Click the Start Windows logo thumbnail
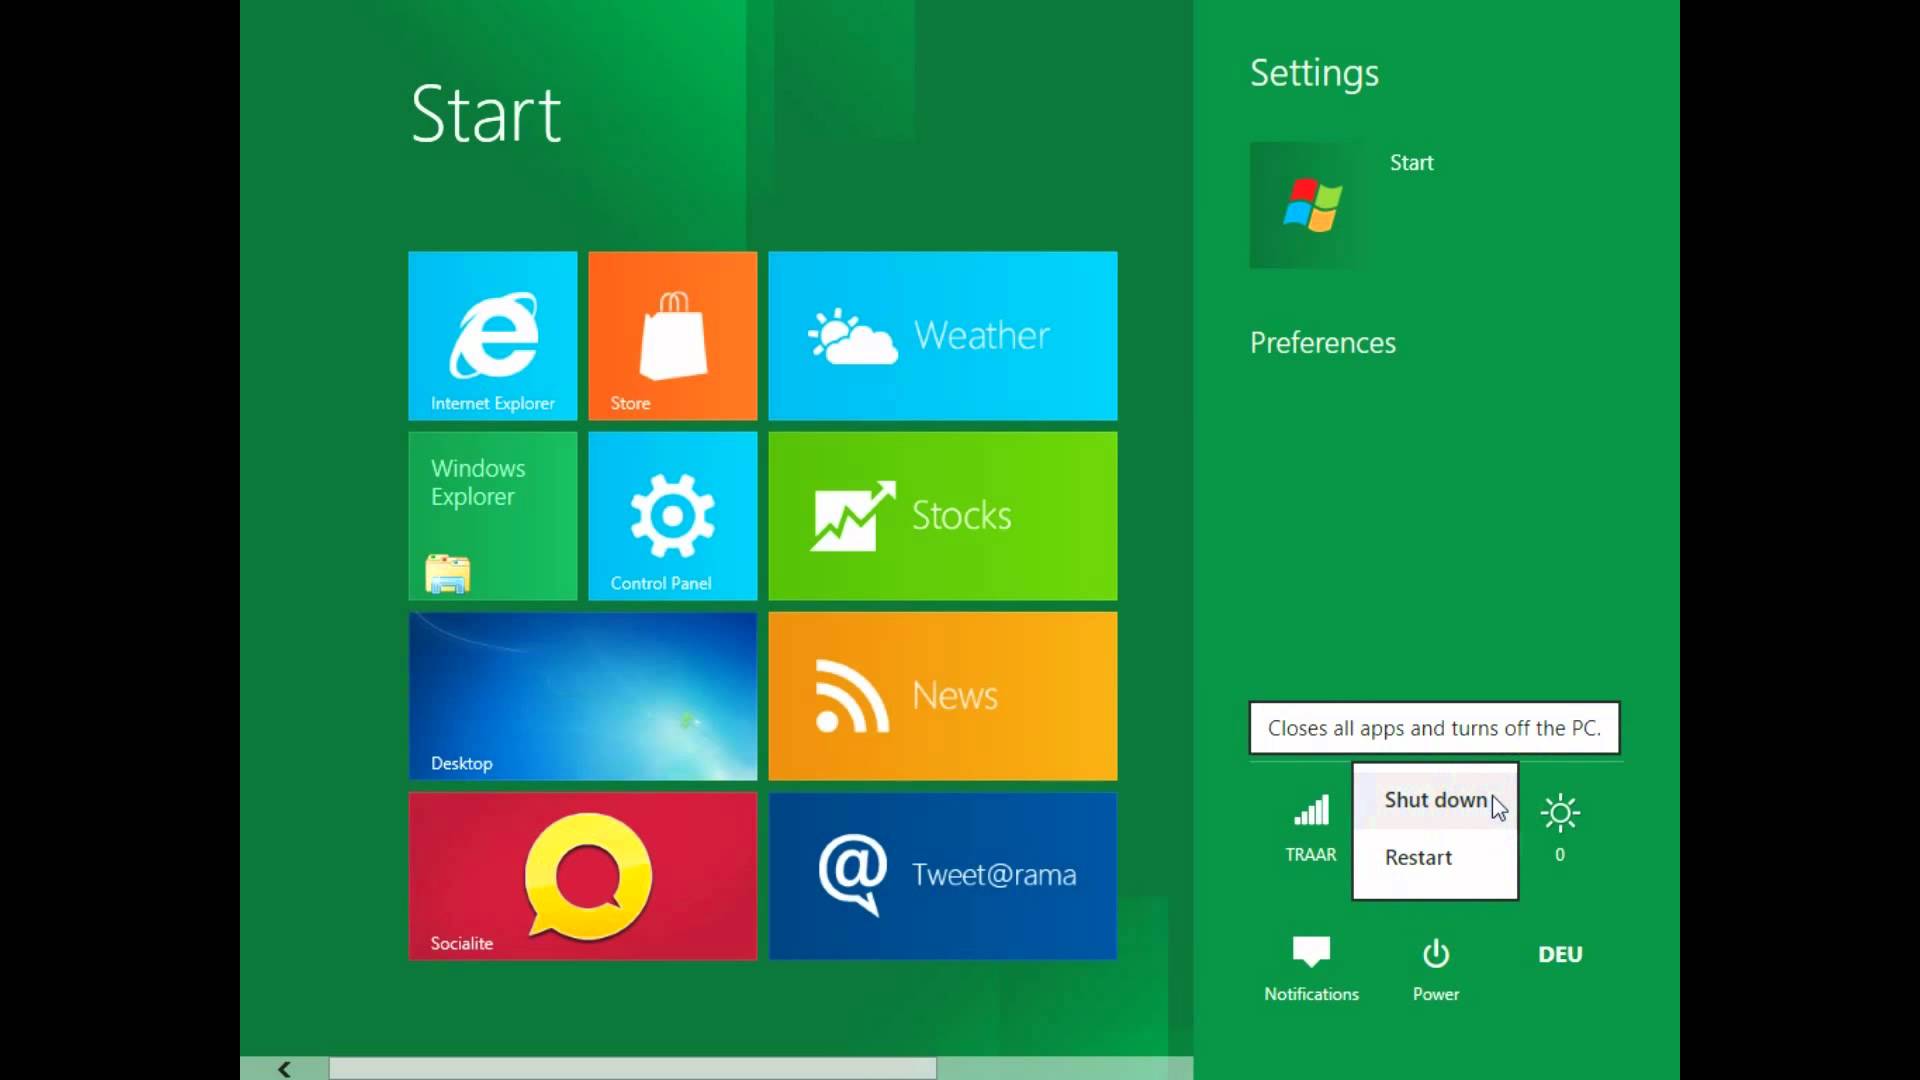This screenshot has height=1080, width=1920. [x=1311, y=205]
